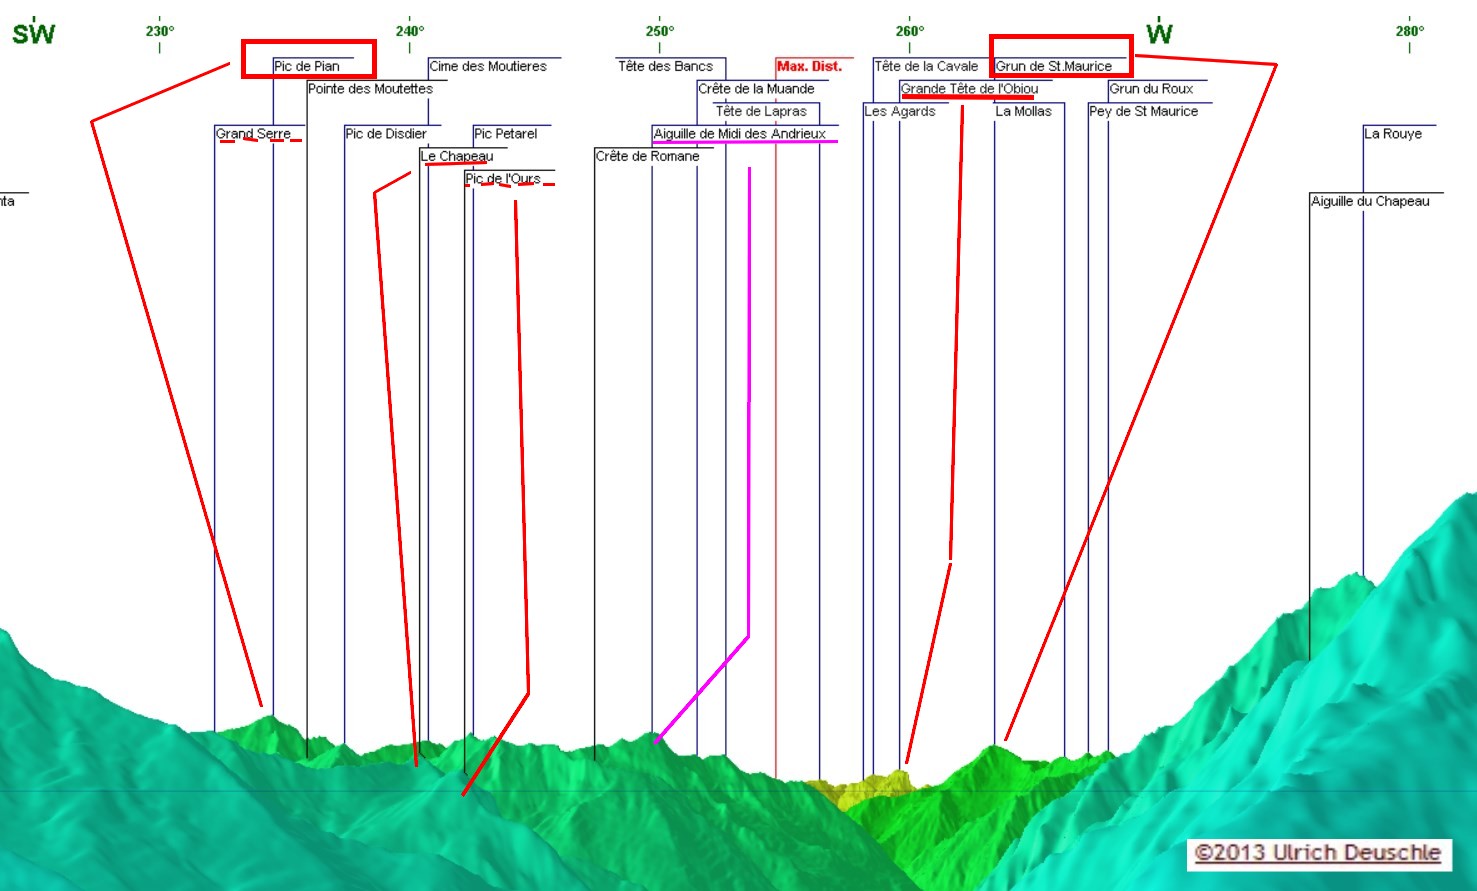This screenshot has height=891, width=1477.
Task: Select the red Max. Dist. label
Action: (809, 66)
